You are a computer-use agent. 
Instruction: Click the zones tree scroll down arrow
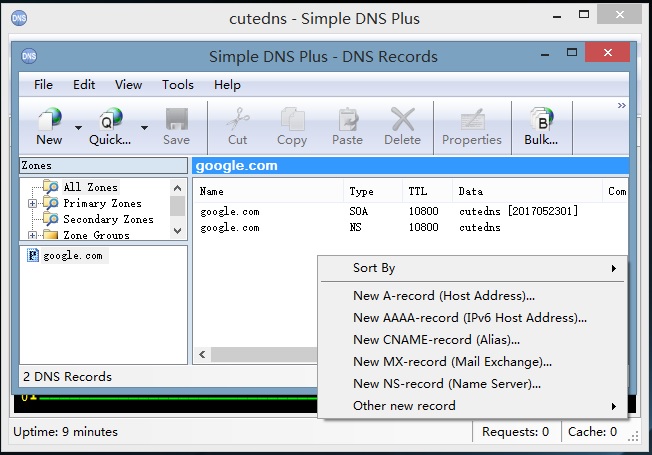(x=178, y=230)
